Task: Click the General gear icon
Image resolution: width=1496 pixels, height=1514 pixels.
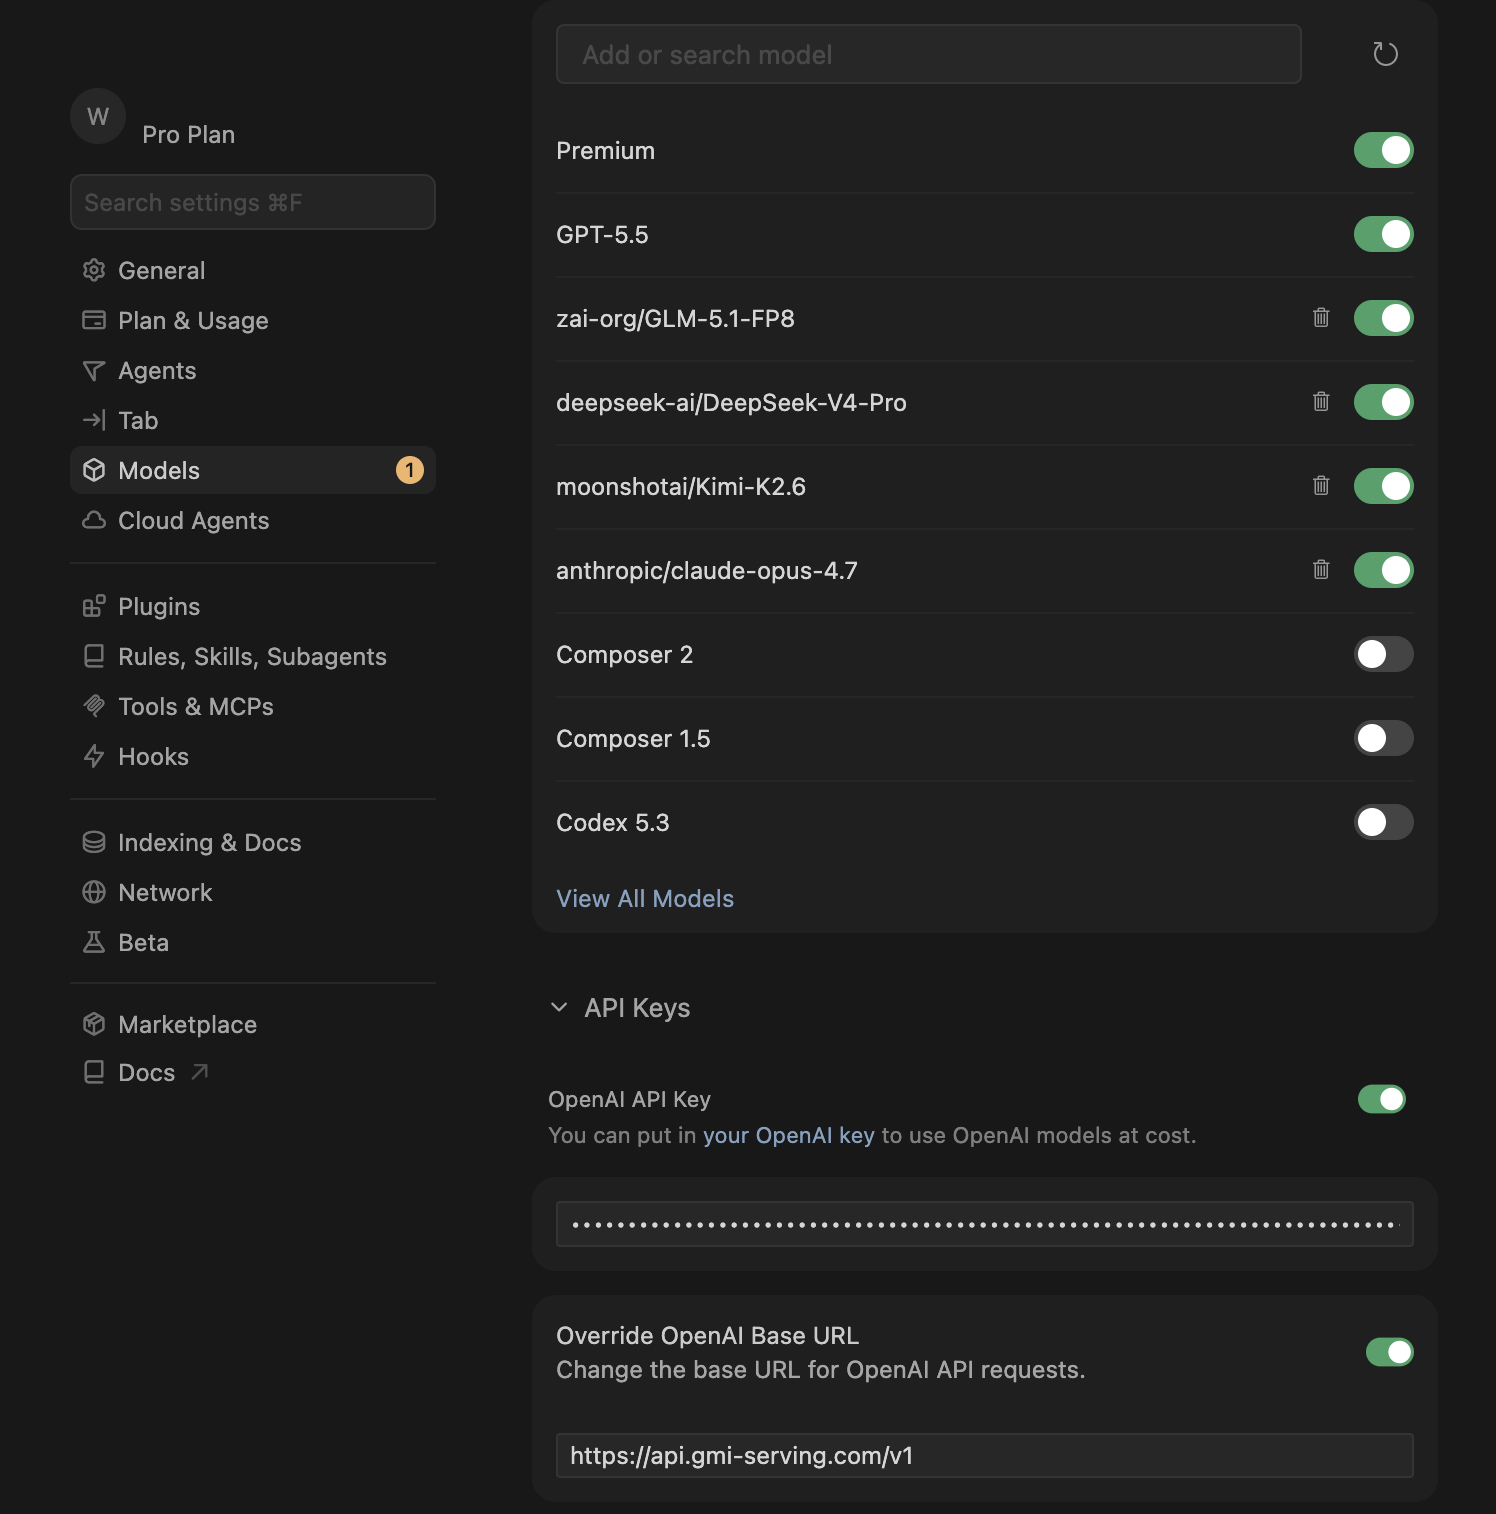Action: click(94, 270)
